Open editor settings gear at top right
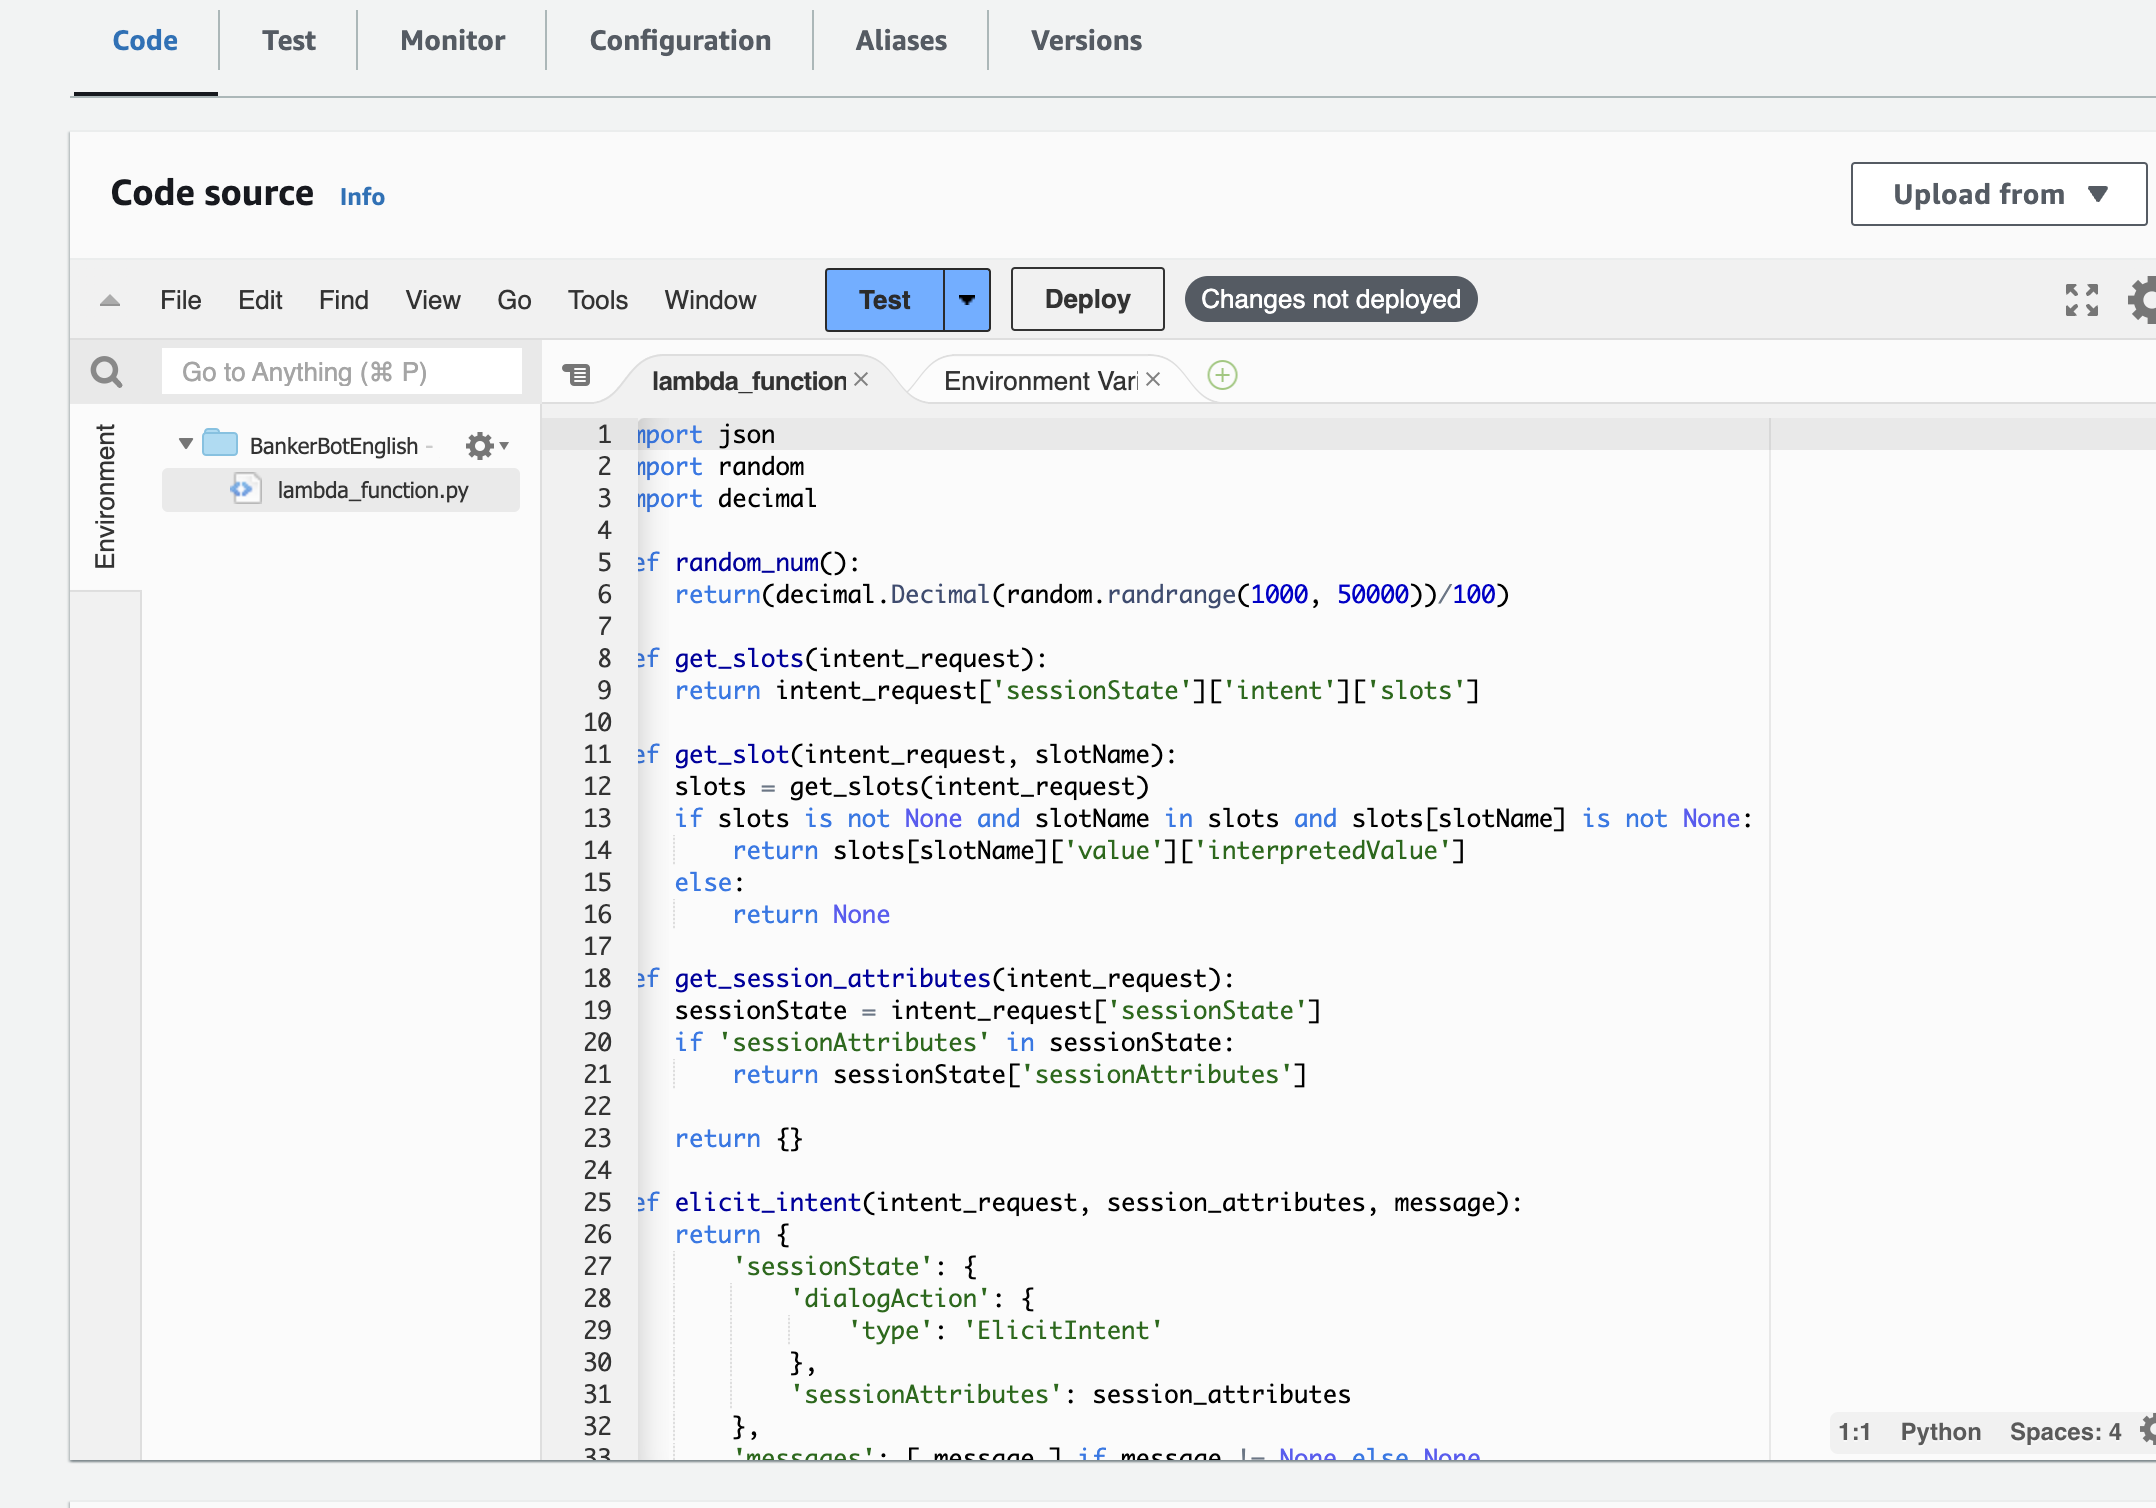The width and height of the screenshot is (2156, 1508). coord(2142,299)
